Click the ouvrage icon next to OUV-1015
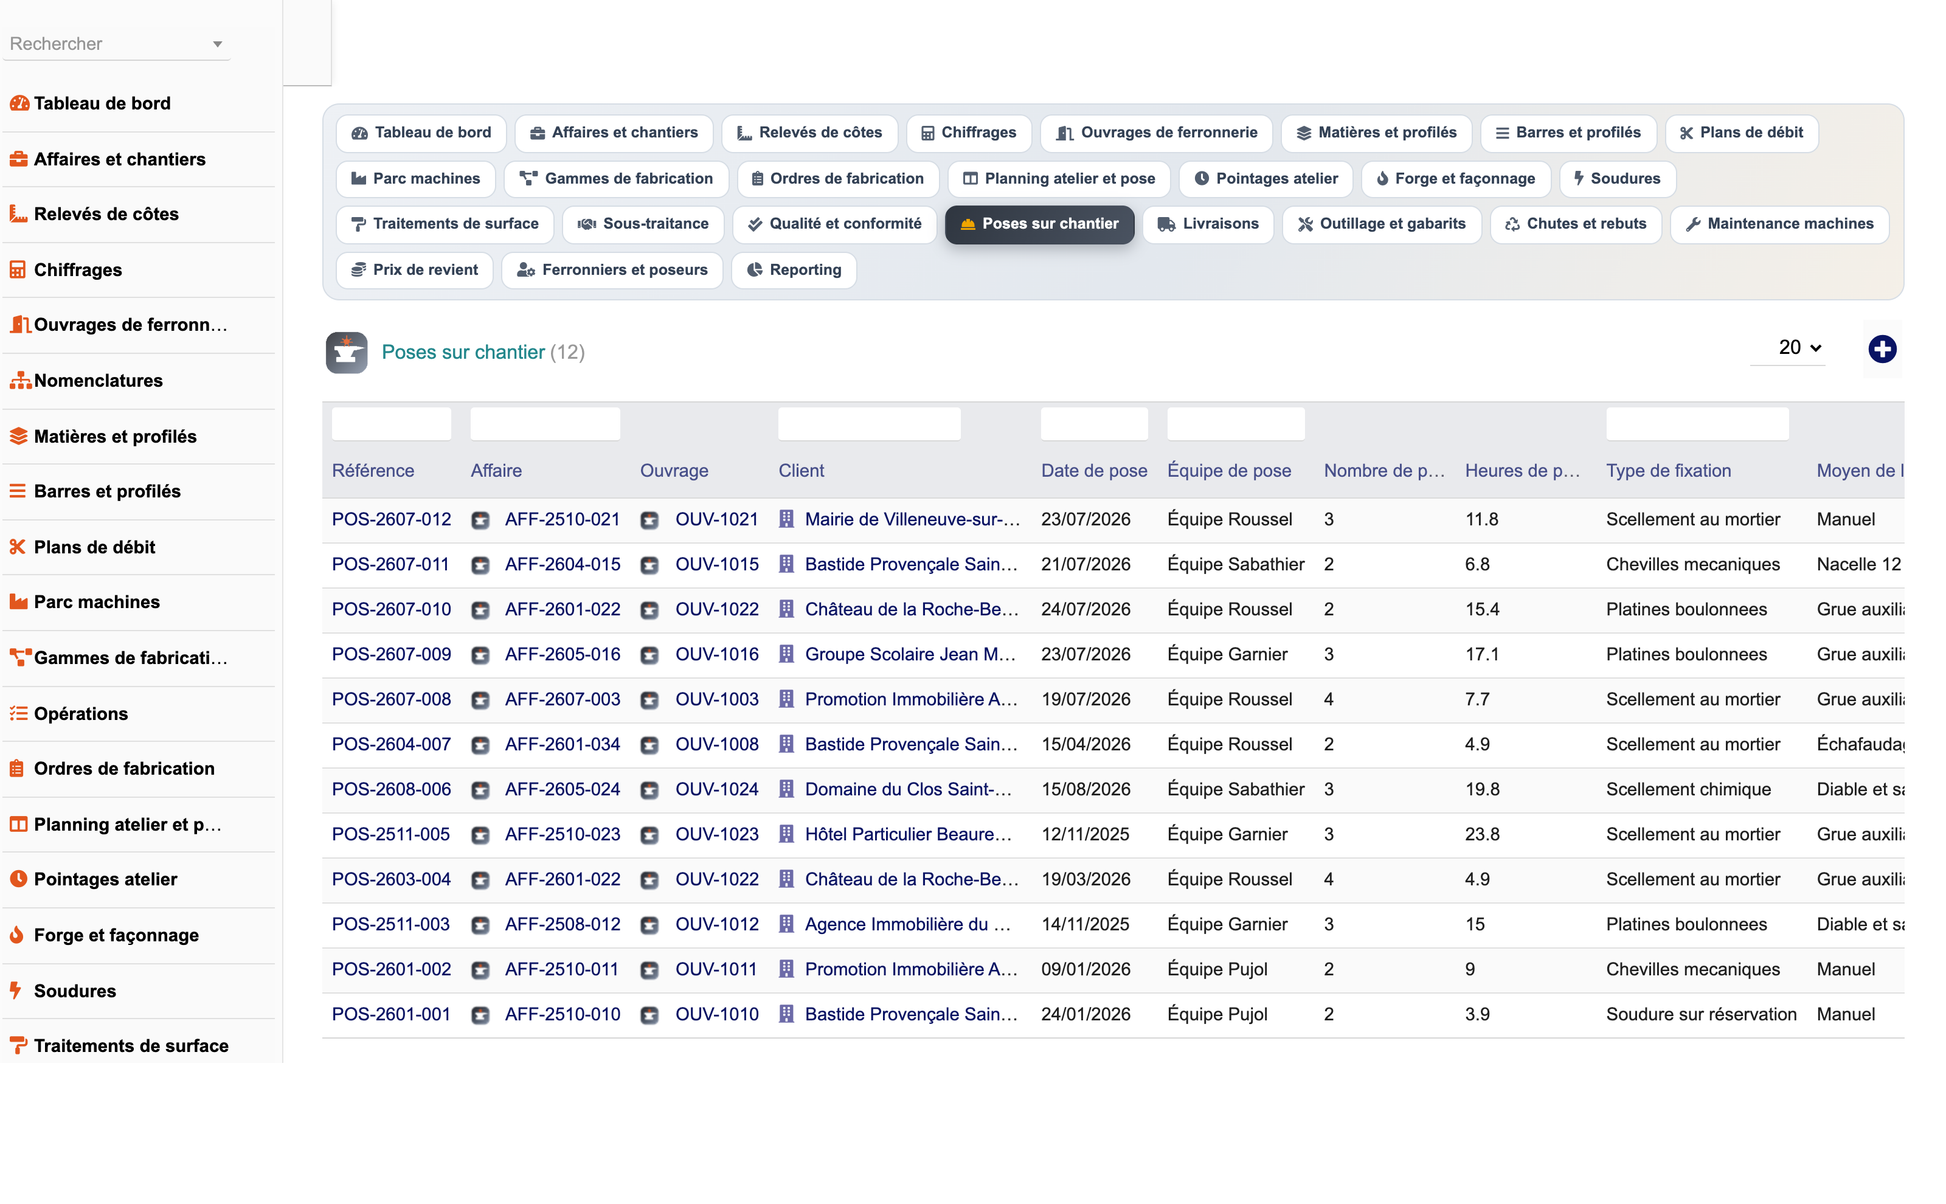Image resolution: width=1946 pixels, height=1204 pixels. (x=650, y=565)
